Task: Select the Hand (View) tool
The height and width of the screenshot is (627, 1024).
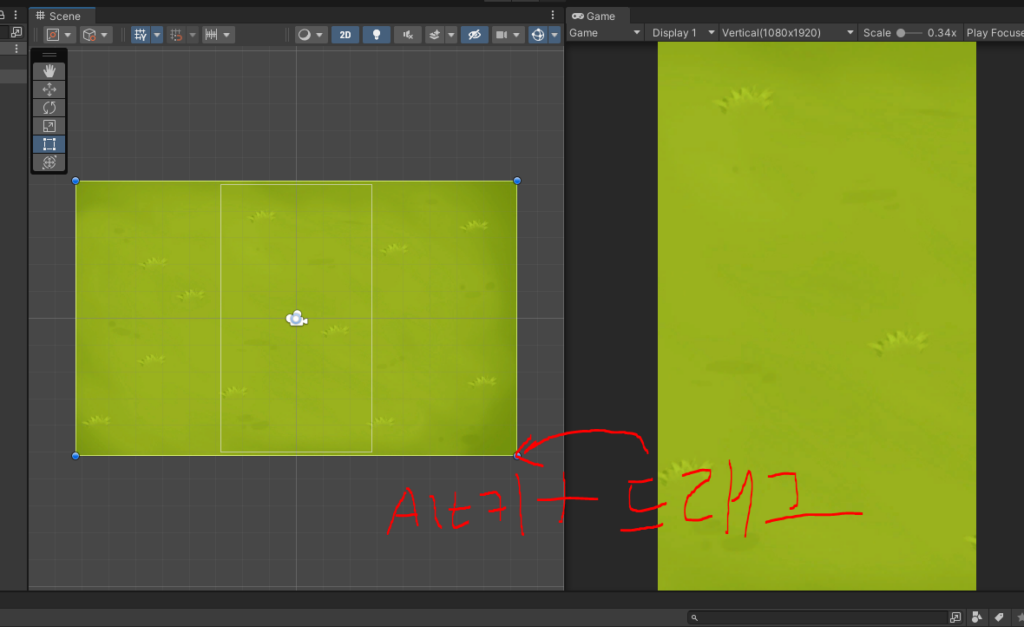Action: [x=49, y=72]
